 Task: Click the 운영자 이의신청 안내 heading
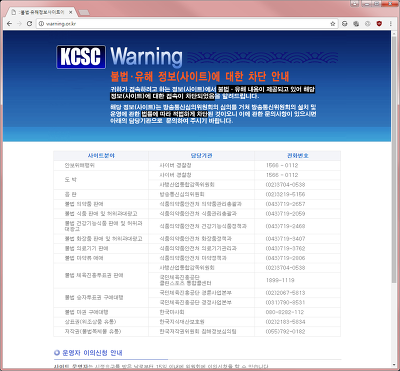[x=92, y=353]
